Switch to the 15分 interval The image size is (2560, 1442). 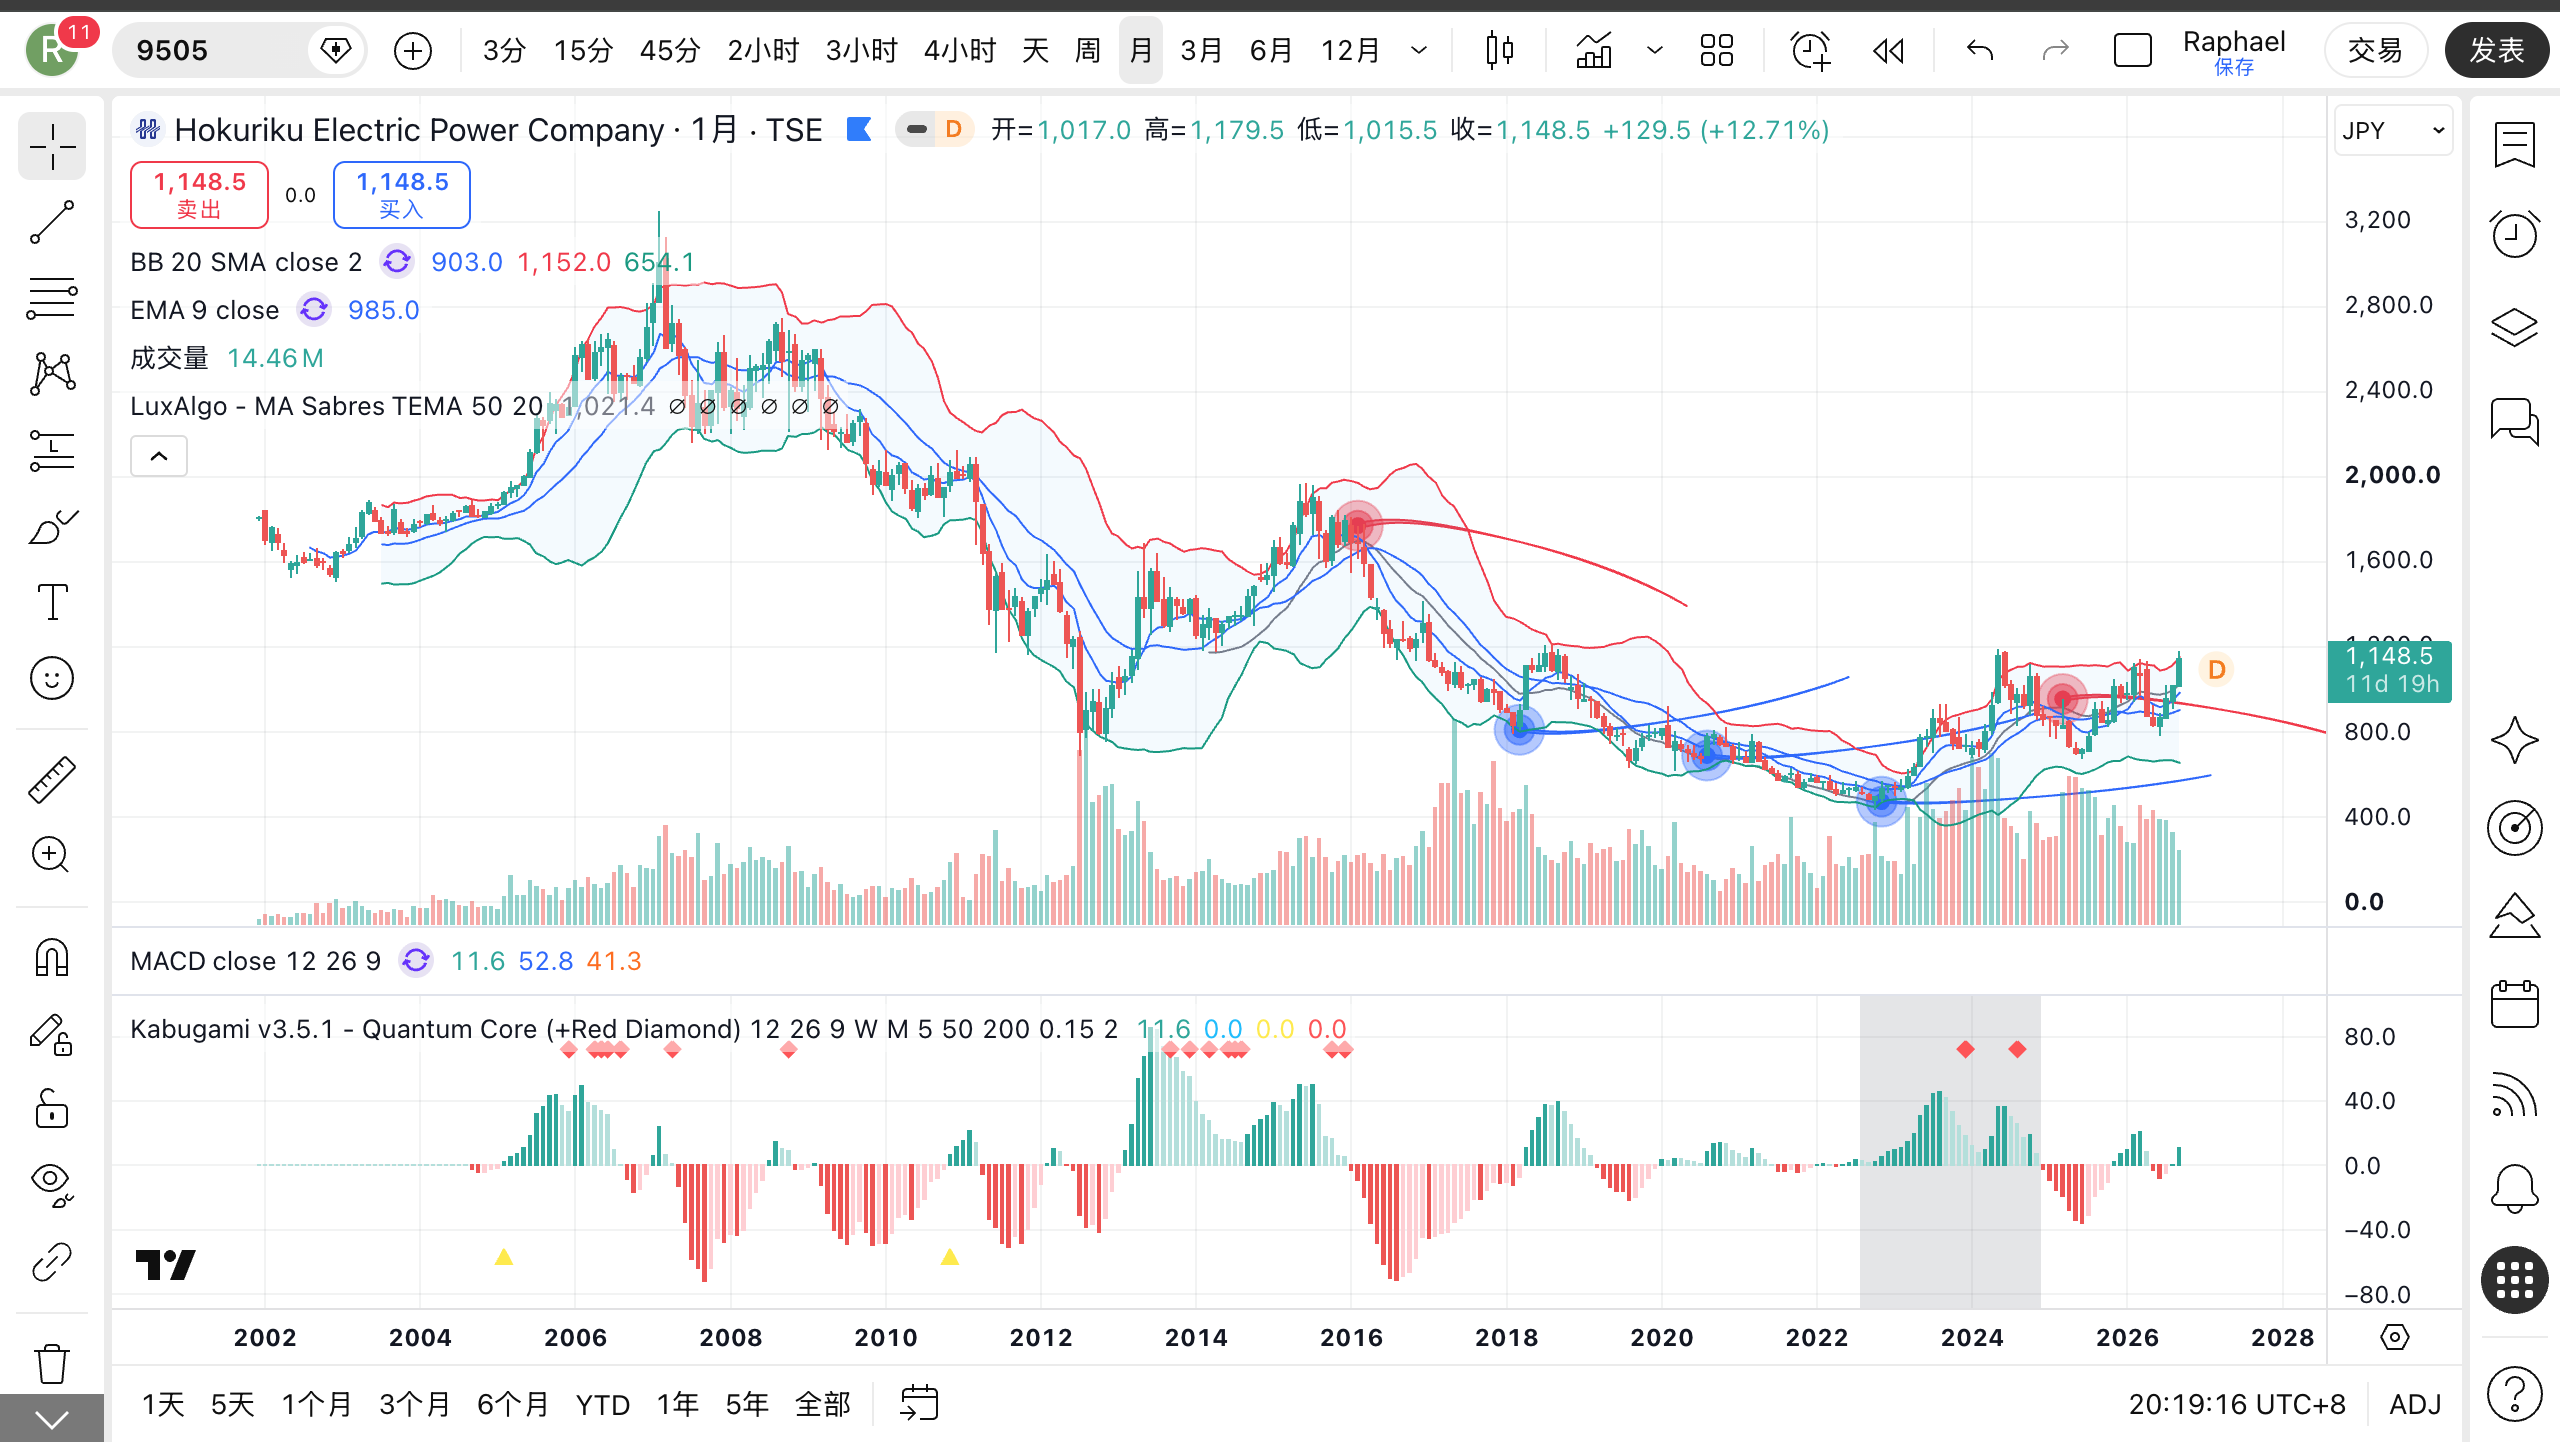tap(583, 50)
